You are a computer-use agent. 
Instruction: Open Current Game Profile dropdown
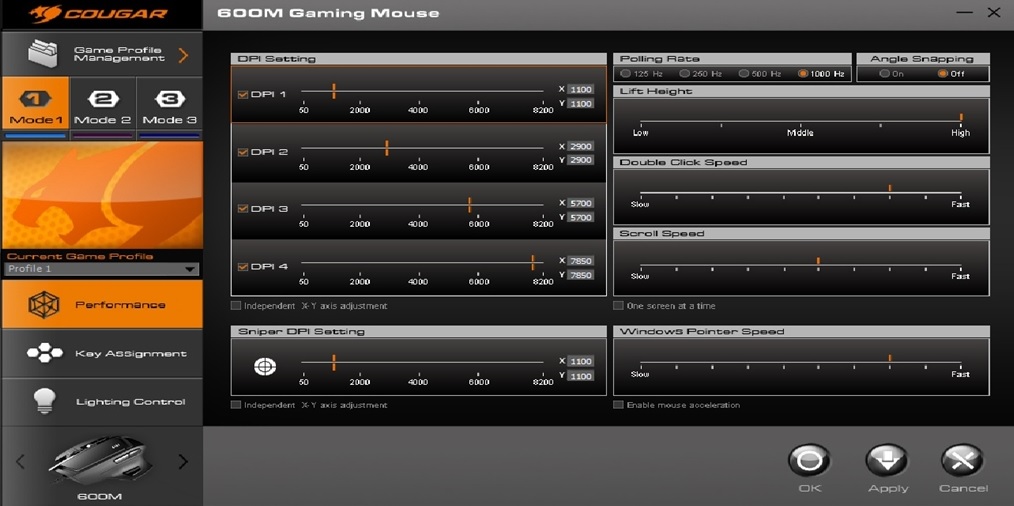[102, 269]
